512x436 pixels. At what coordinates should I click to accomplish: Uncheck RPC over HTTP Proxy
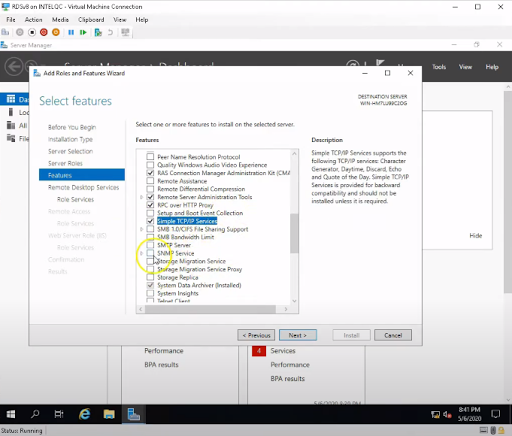150,205
